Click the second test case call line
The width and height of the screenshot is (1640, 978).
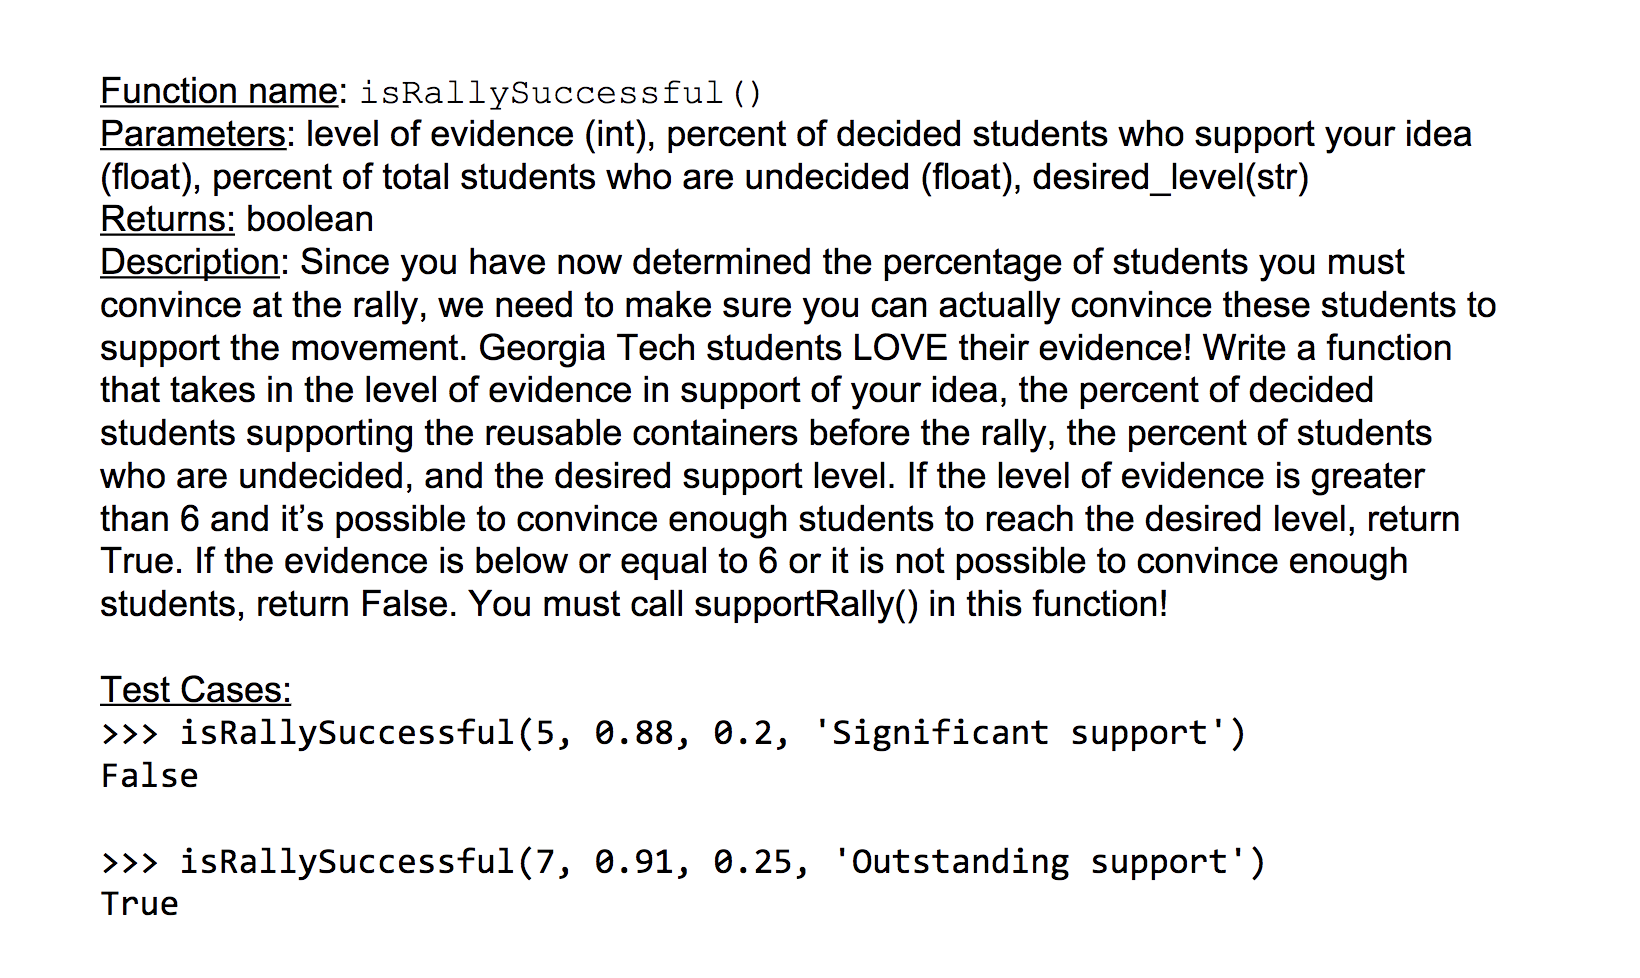coord(684,861)
